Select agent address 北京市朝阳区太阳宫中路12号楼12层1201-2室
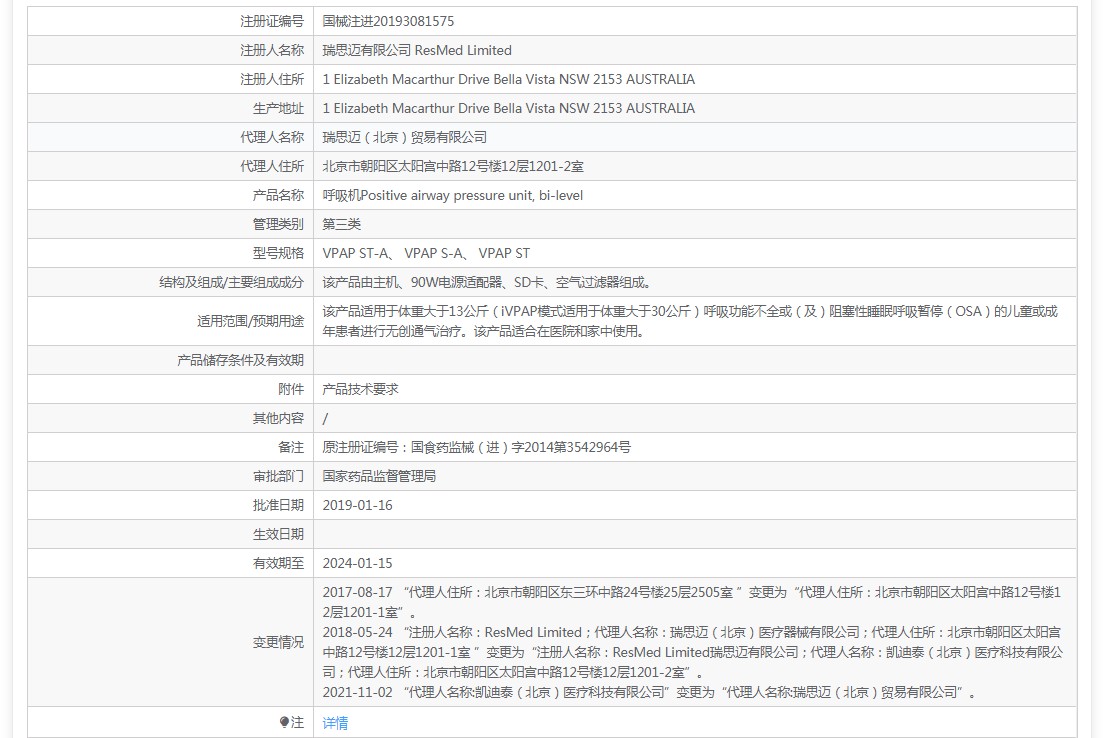The width and height of the screenshot is (1110, 738). click(x=453, y=166)
